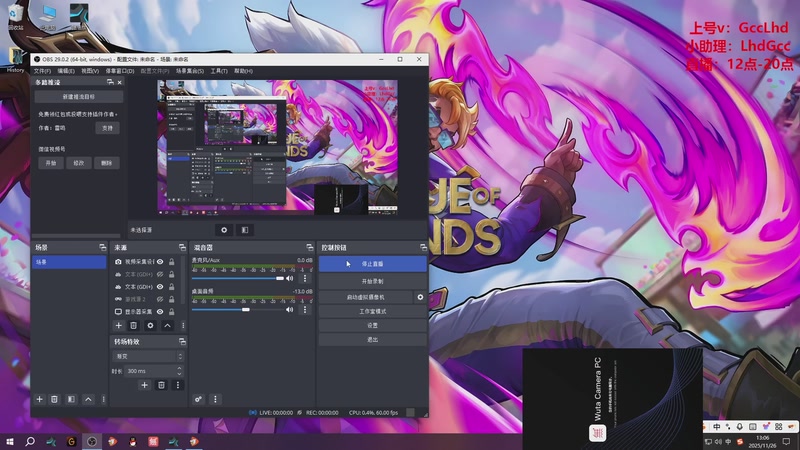Open the 场景集合(S) menu
800x450 pixels.
(x=190, y=71)
